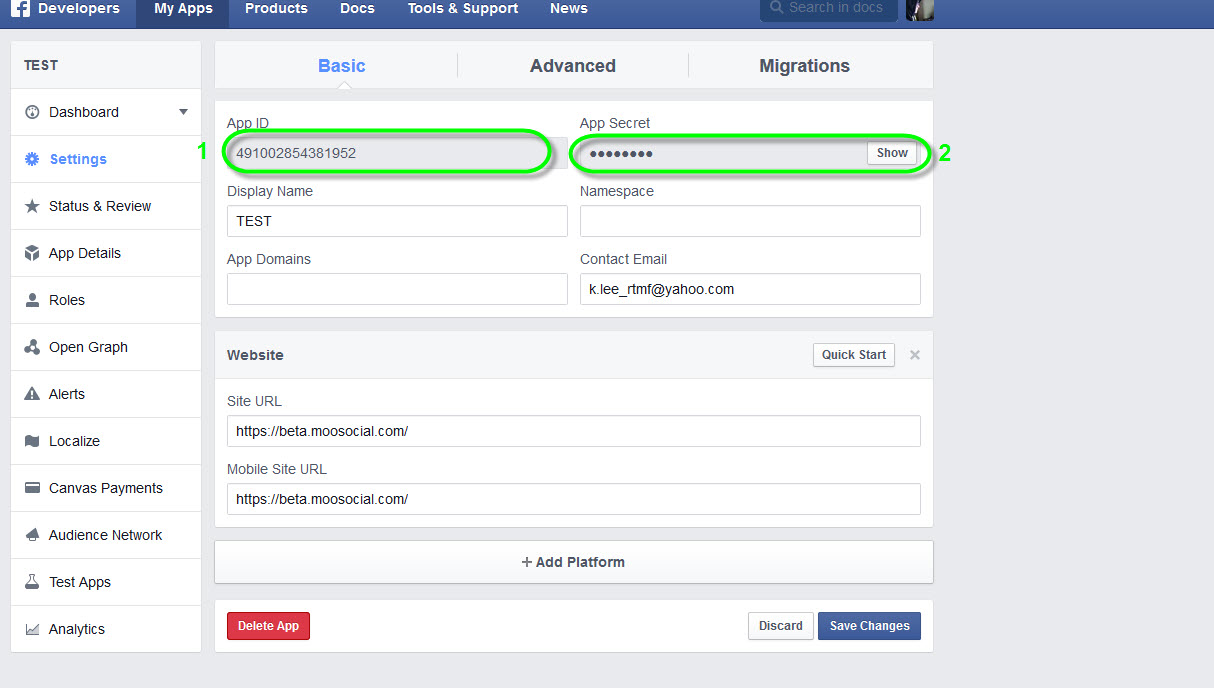Open the Products menu in top bar
Screen dimensions: 1214x688
(276, 9)
